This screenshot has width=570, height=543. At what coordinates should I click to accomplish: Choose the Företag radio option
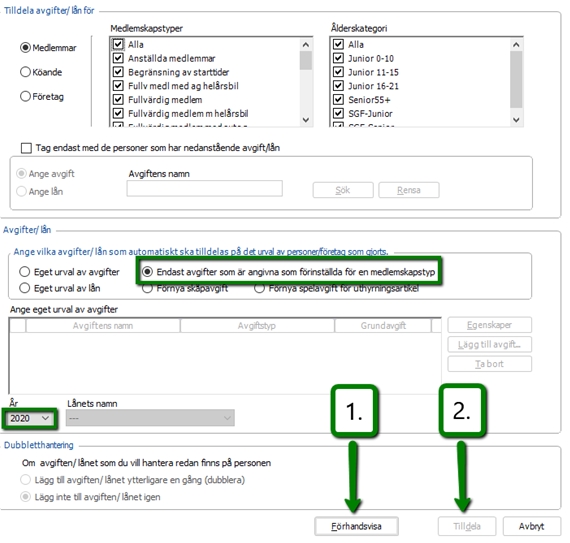coord(25,96)
